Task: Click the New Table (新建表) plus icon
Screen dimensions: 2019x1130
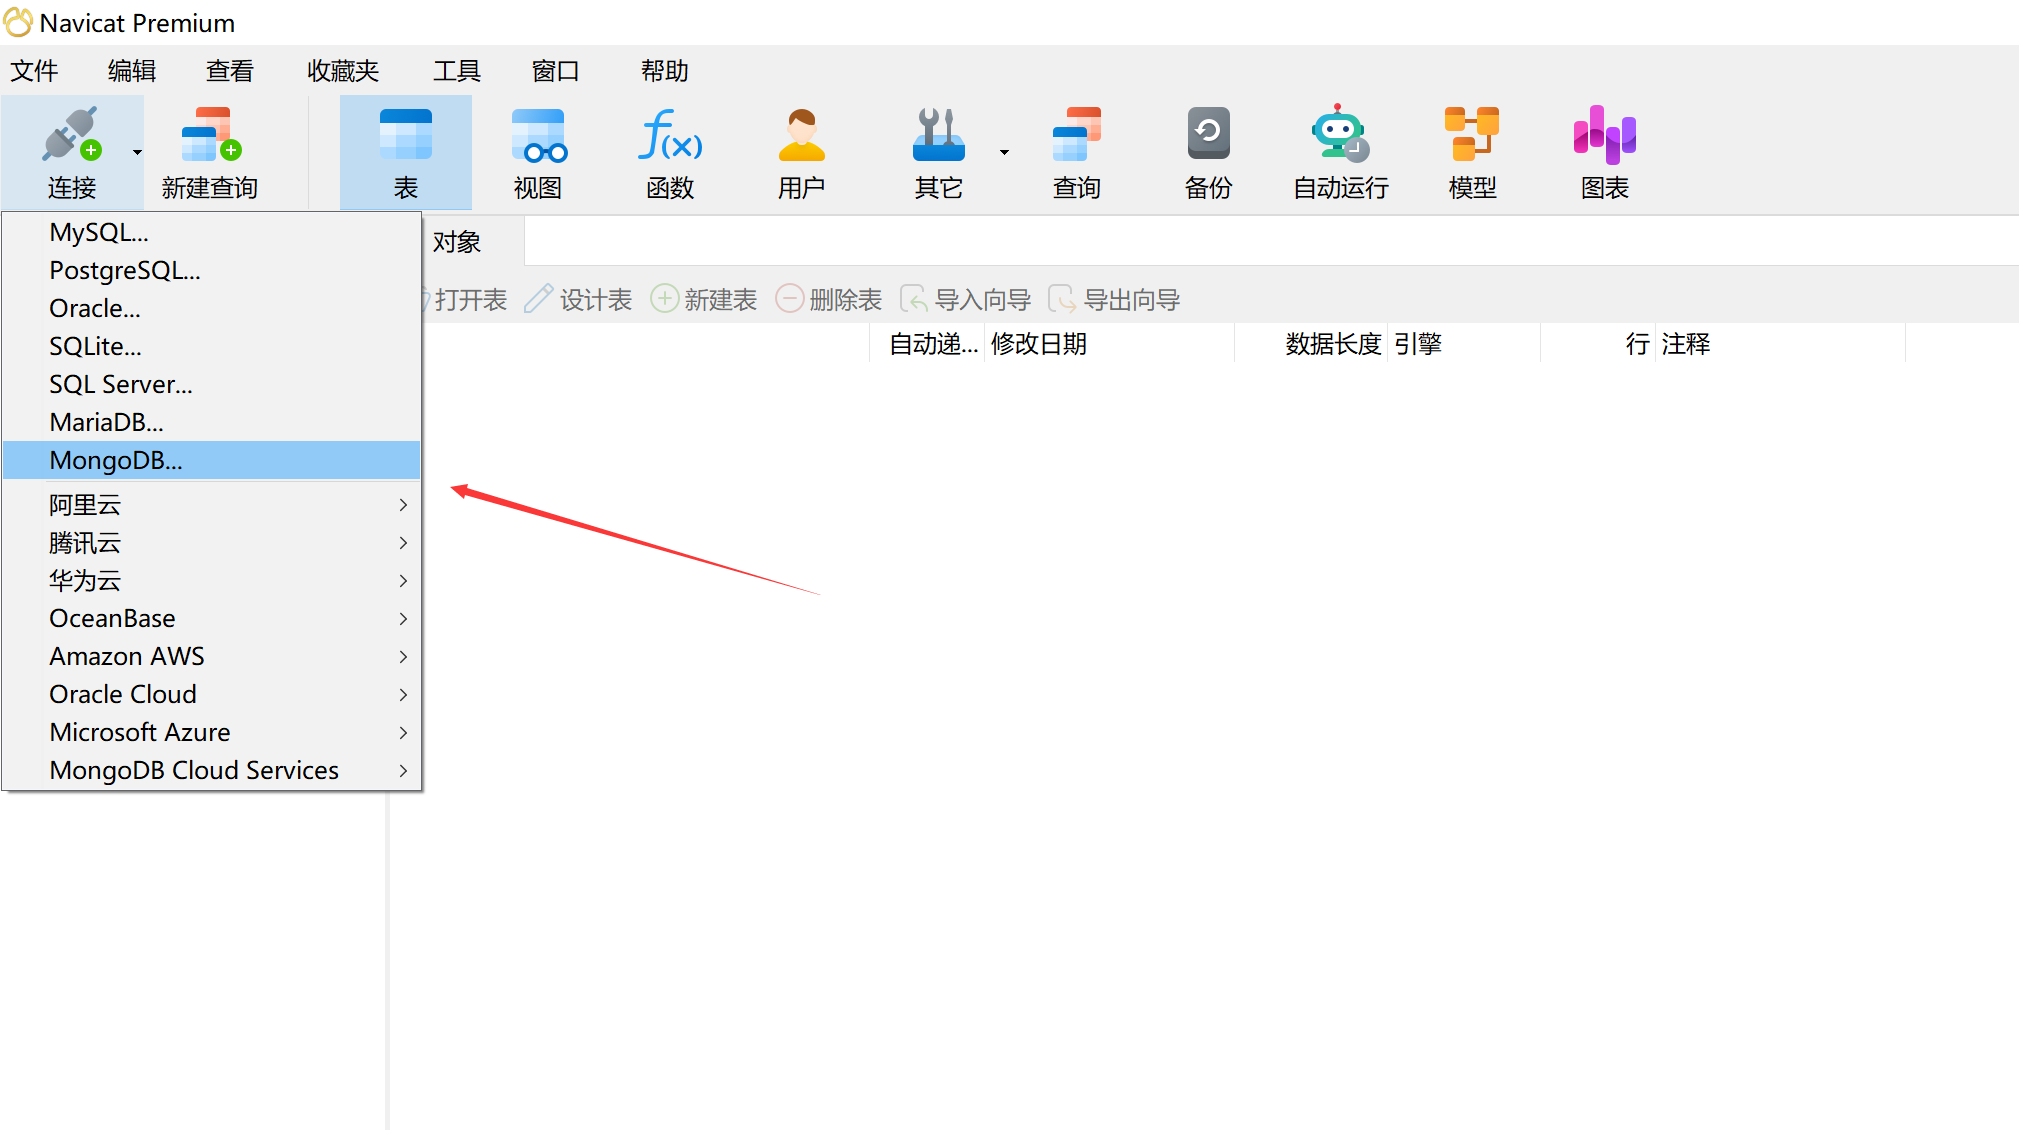Action: pyautogui.click(x=664, y=298)
